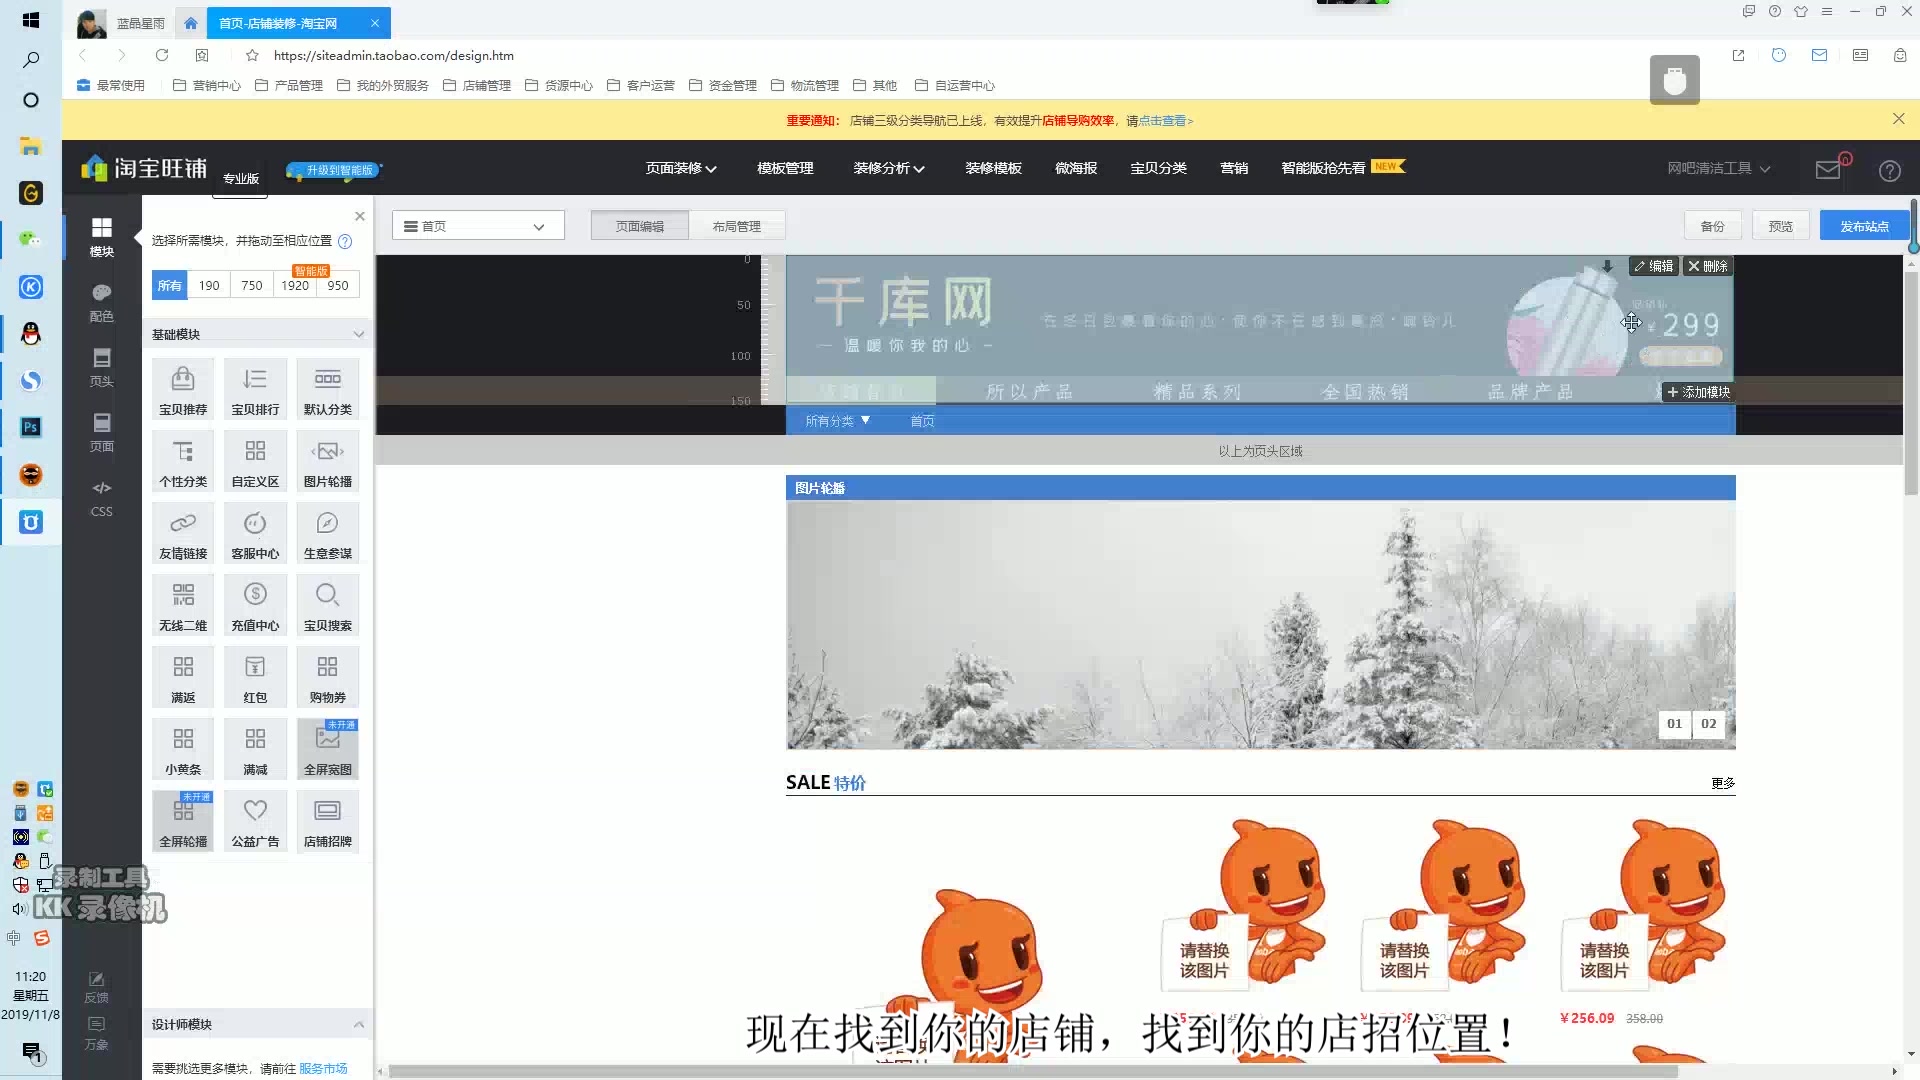Viewport: 1920px width, 1080px height.
Task: Select the 红包 module icon
Action: [255, 676]
